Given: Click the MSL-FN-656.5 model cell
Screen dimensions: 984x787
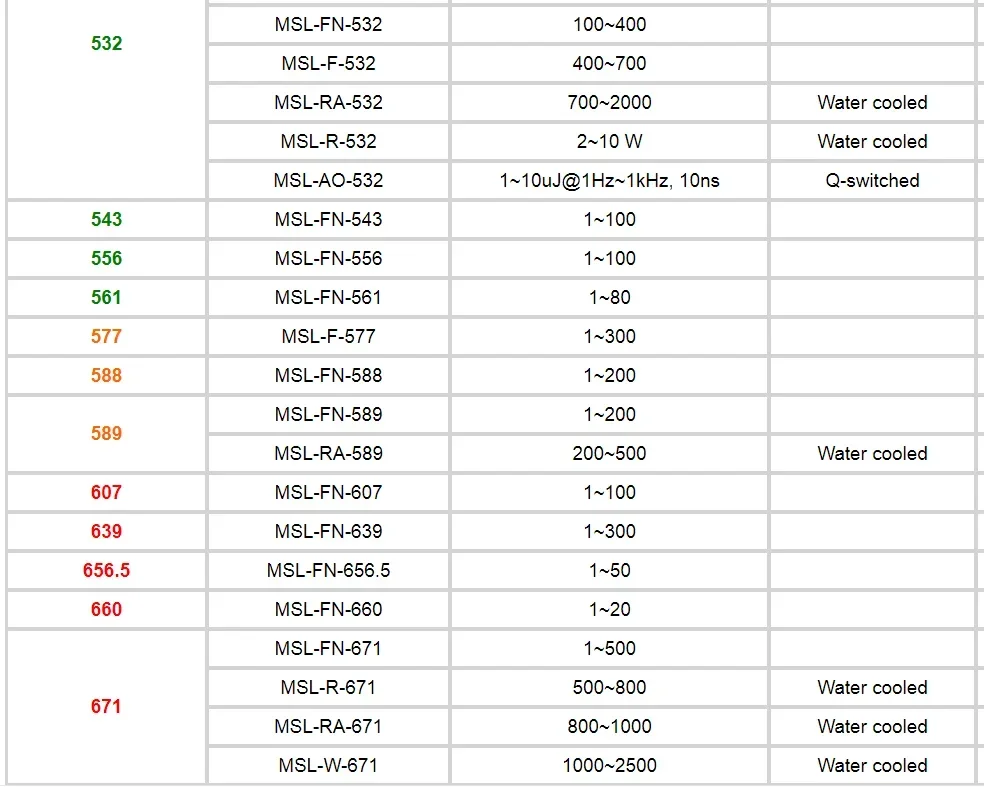Looking at the screenshot, I should tap(328, 570).
